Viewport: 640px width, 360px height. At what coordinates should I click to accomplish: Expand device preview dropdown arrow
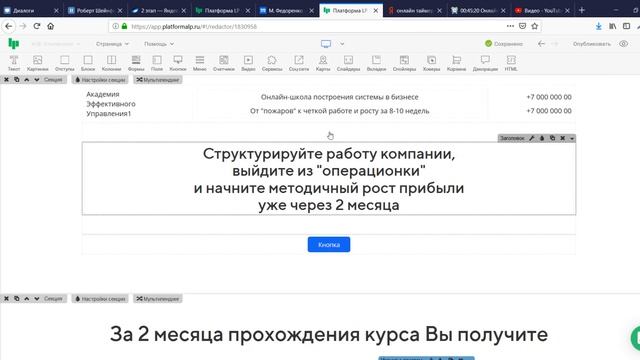(x=342, y=44)
